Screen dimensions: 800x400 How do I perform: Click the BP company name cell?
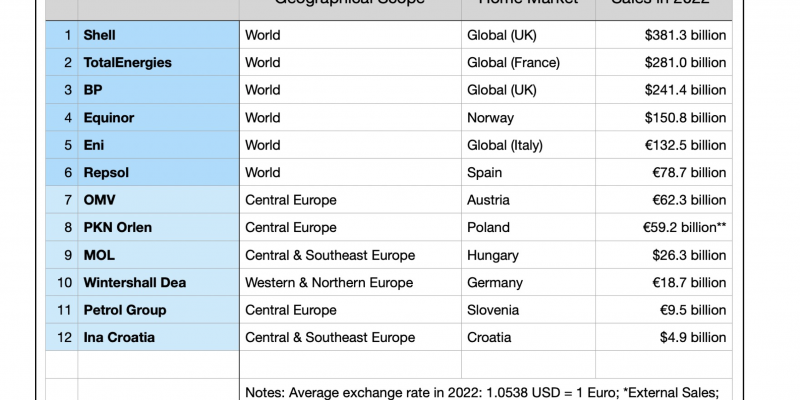pos(158,90)
